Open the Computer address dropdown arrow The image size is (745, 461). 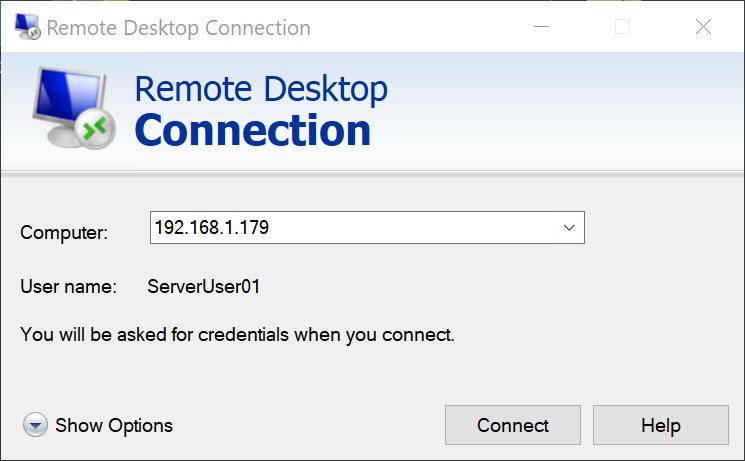[569, 228]
